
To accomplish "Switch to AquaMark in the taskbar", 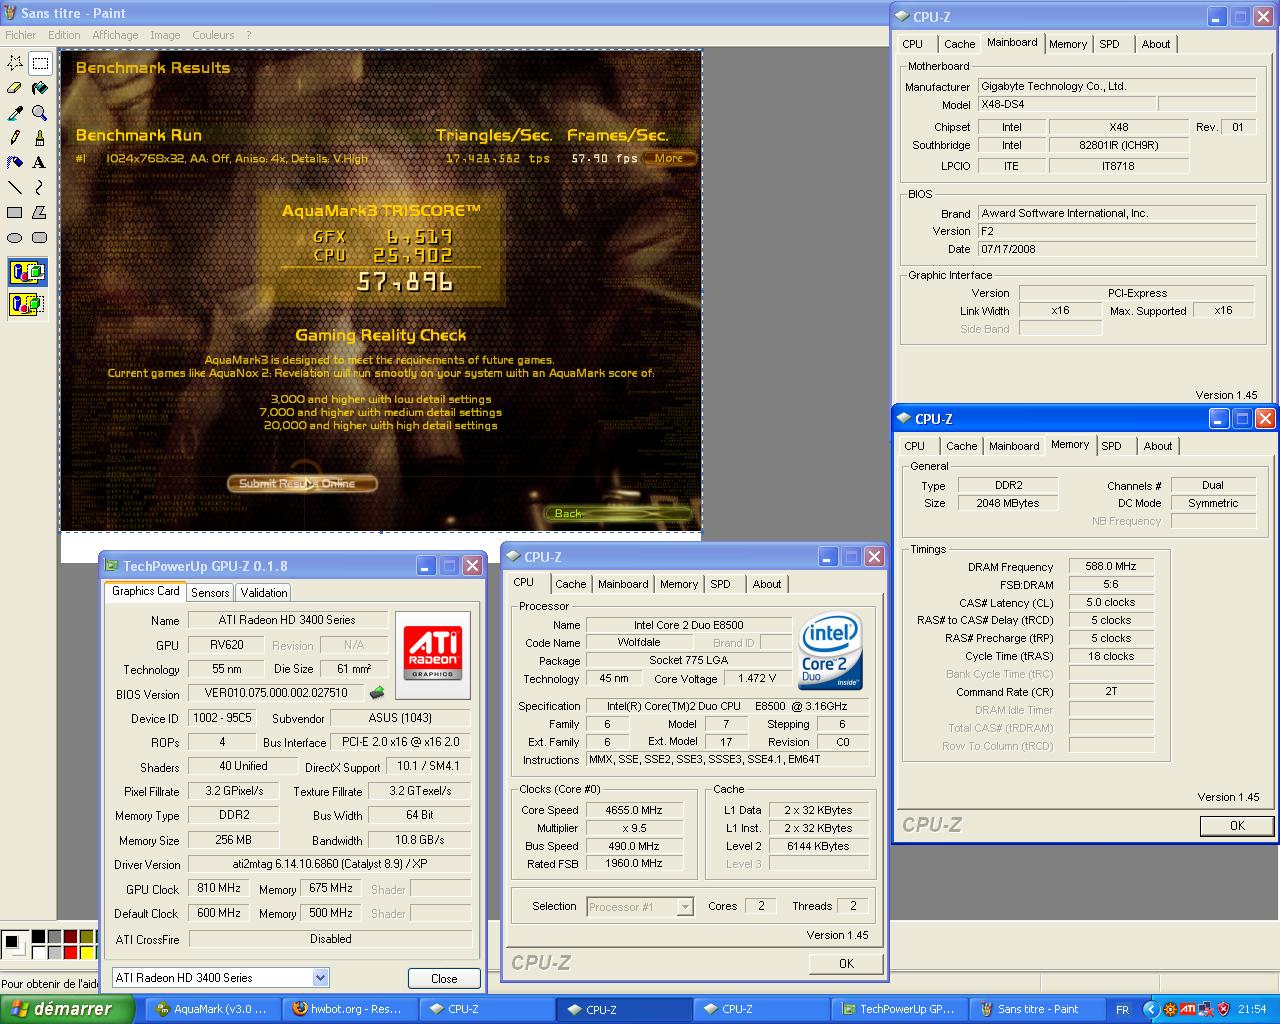I will pos(211,1009).
